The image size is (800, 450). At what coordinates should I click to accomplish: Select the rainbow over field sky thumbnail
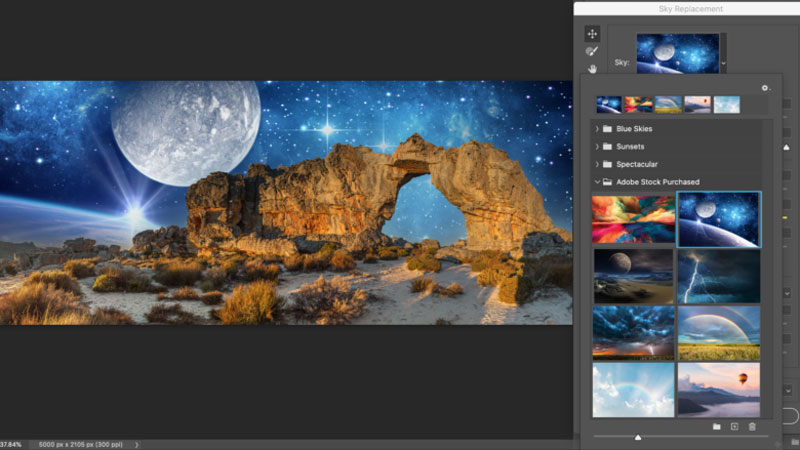718,333
